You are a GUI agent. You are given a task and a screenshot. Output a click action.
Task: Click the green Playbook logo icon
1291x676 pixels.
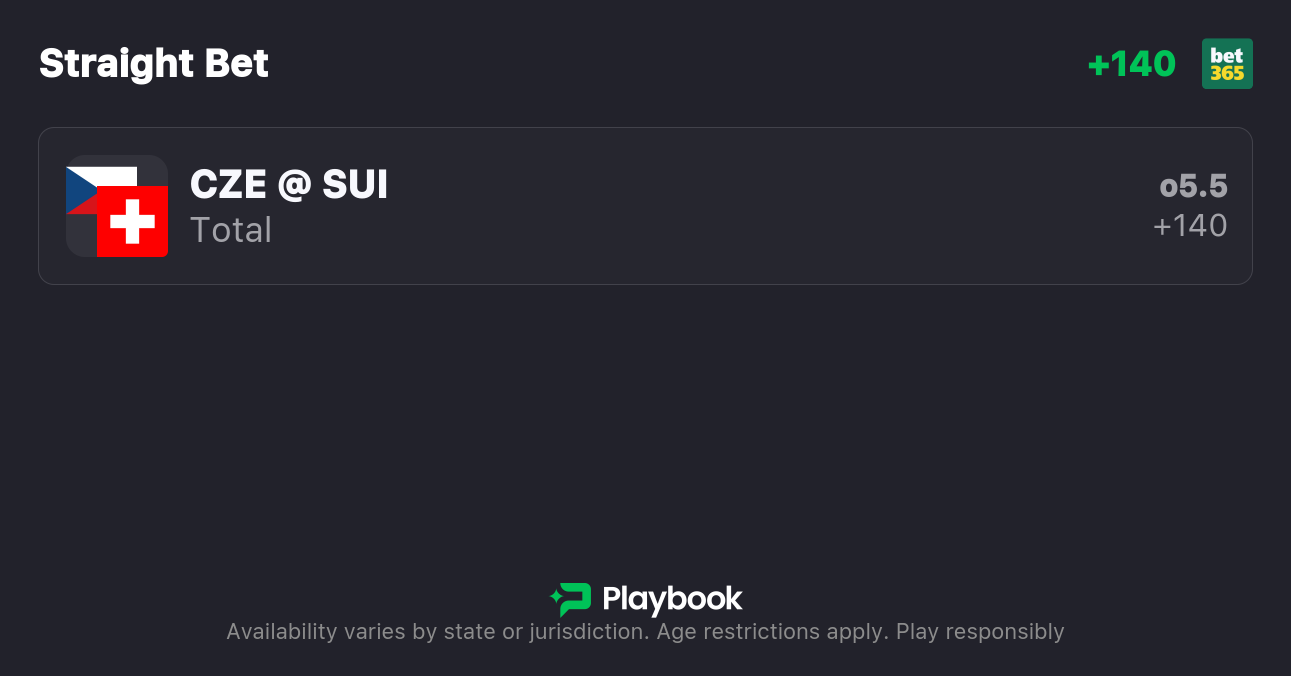pos(572,599)
